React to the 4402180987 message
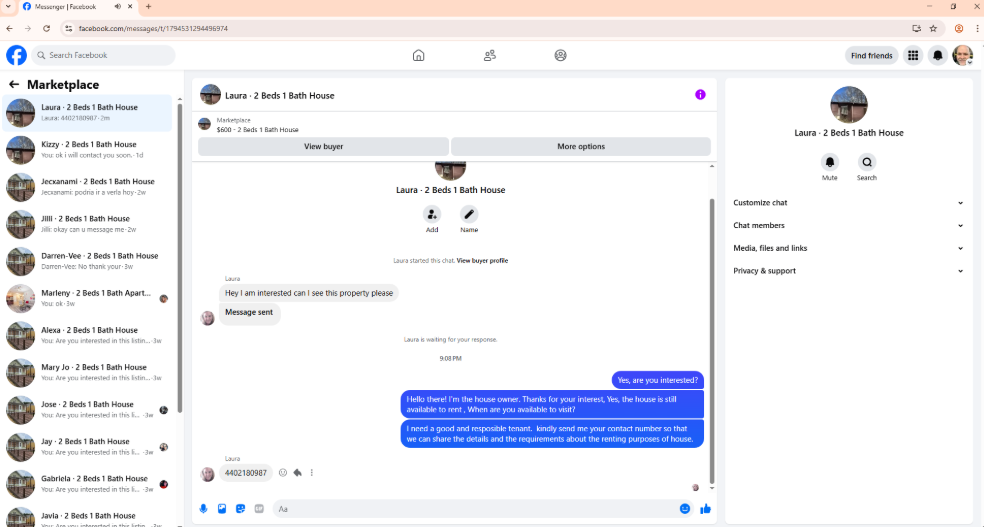Screen dimensions: 984x527 coord(283,472)
